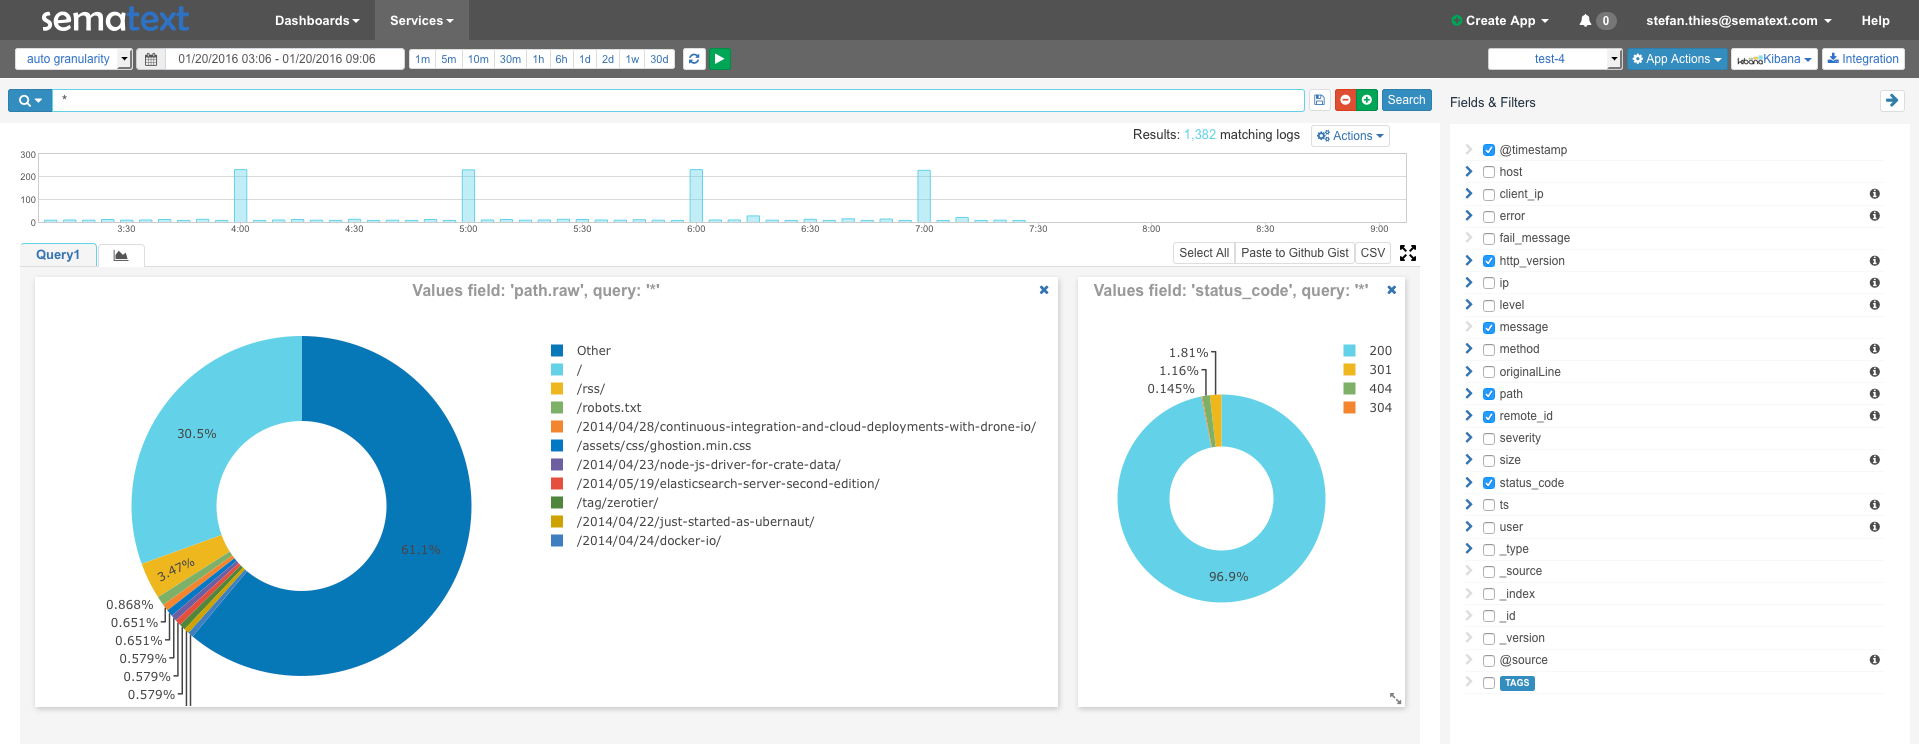Click the refresh icon in the toolbar
The image size is (1919, 744).
[694, 59]
